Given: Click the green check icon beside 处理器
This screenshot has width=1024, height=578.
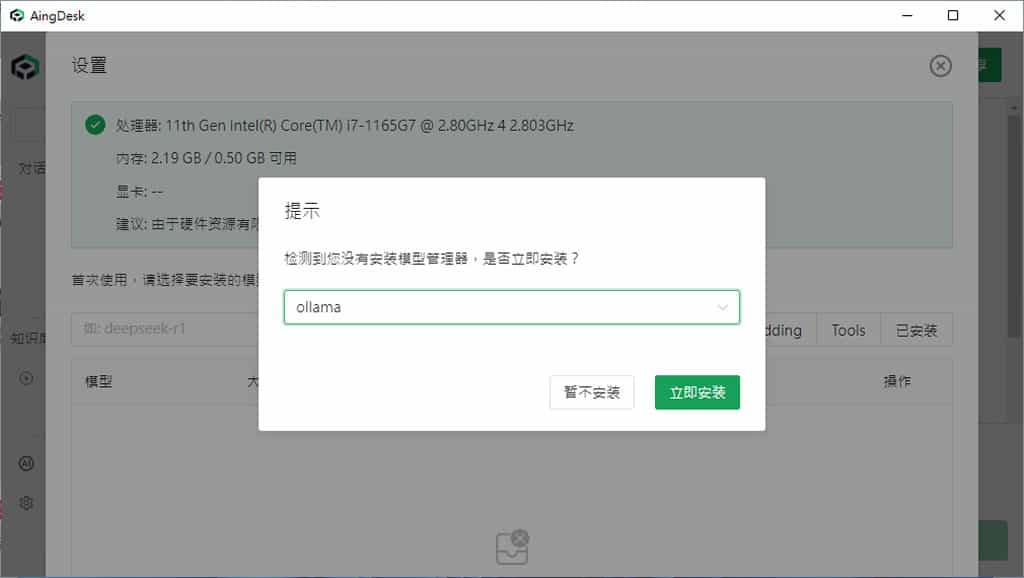Looking at the screenshot, I should 95,125.
